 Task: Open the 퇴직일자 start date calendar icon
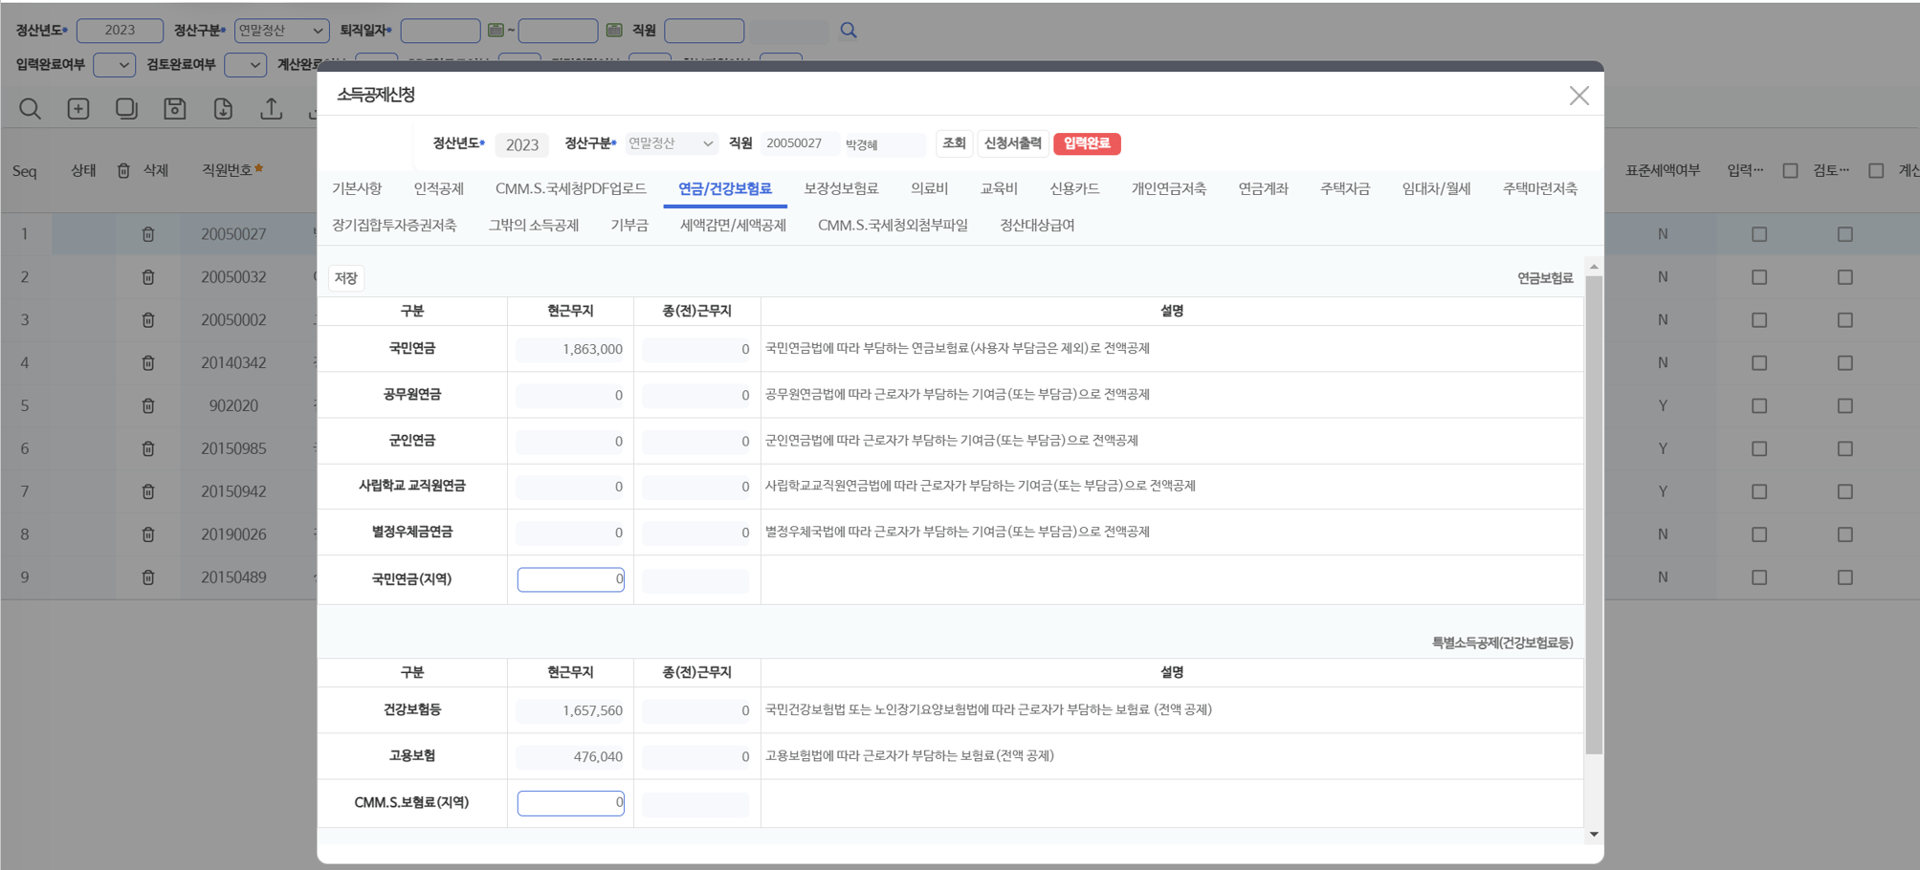pos(495,30)
